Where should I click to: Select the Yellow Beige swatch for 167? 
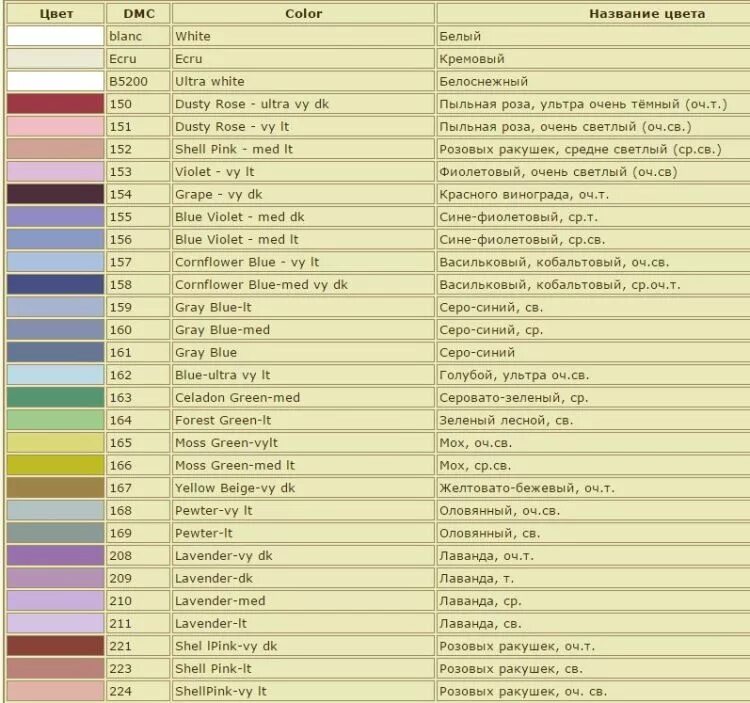tap(55, 488)
